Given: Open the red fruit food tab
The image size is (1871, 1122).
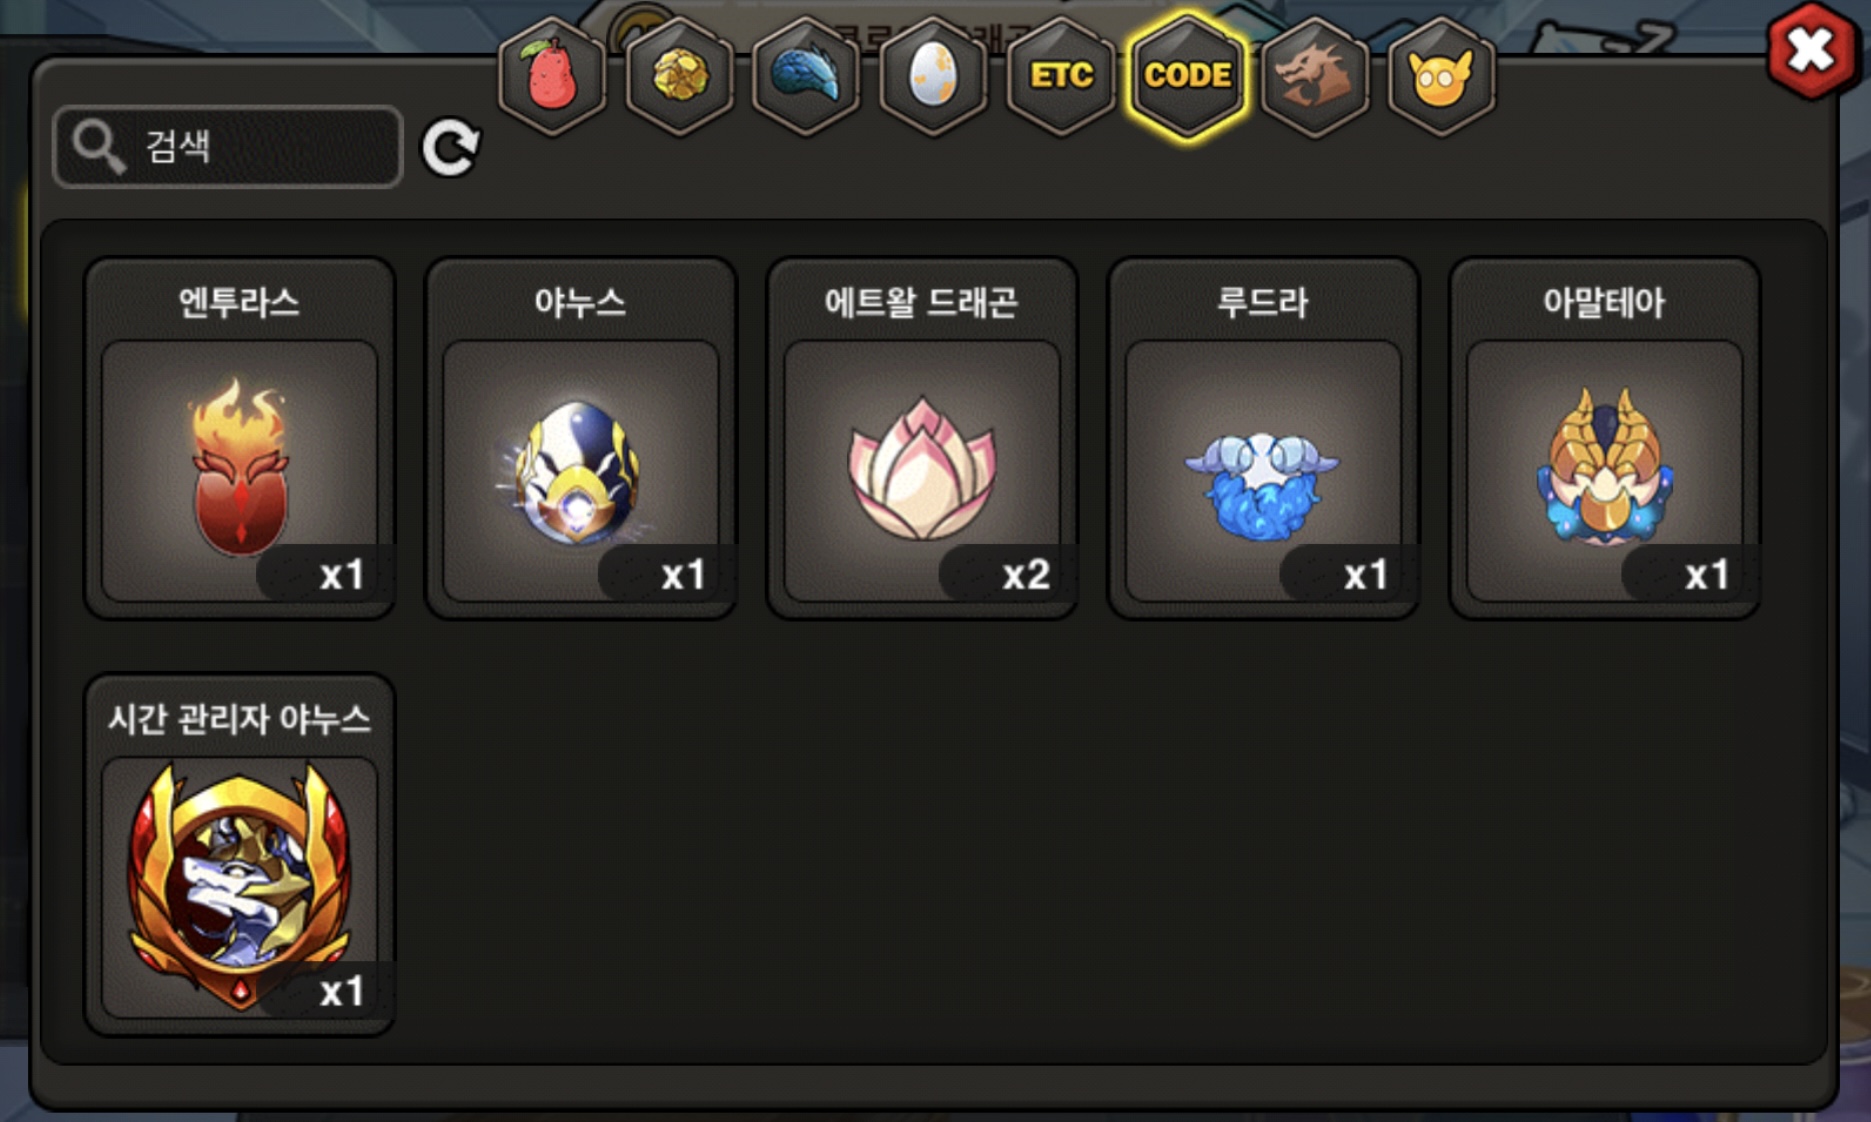Looking at the screenshot, I should (552, 76).
